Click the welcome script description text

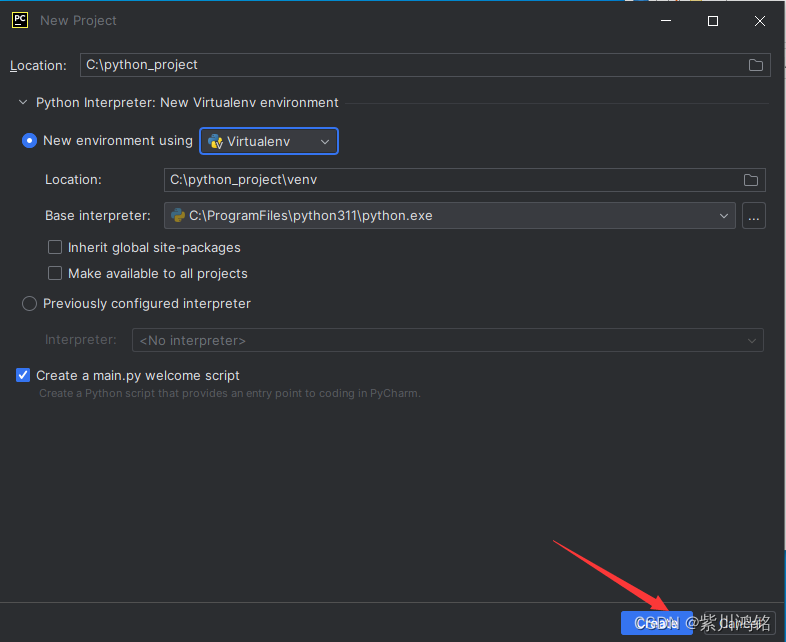pyautogui.click(x=230, y=393)
